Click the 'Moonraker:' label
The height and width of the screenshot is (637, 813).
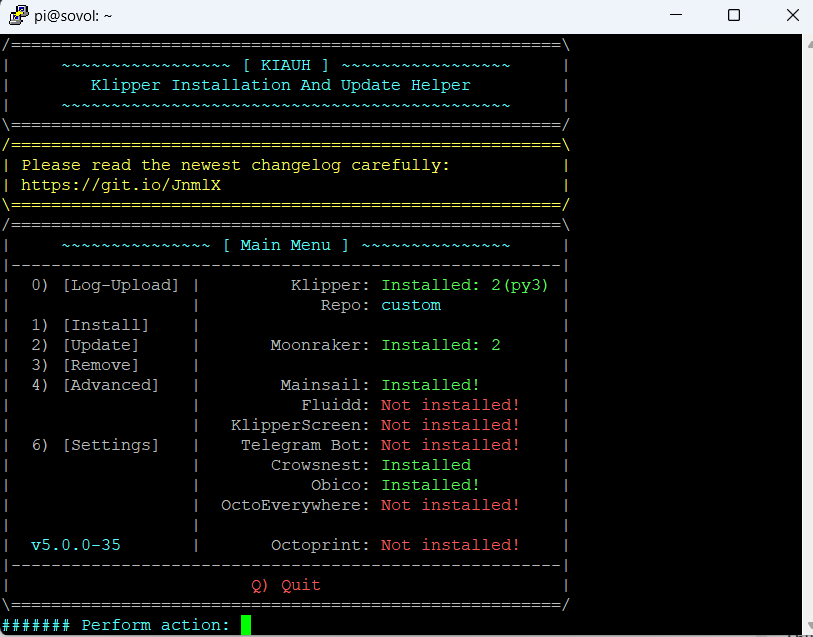tap(320, 345)
